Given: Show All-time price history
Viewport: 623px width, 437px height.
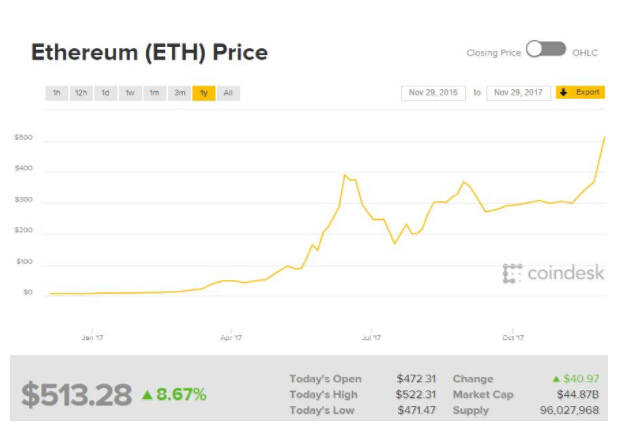Looking at the screenshot, I should [x=228, y=93].
